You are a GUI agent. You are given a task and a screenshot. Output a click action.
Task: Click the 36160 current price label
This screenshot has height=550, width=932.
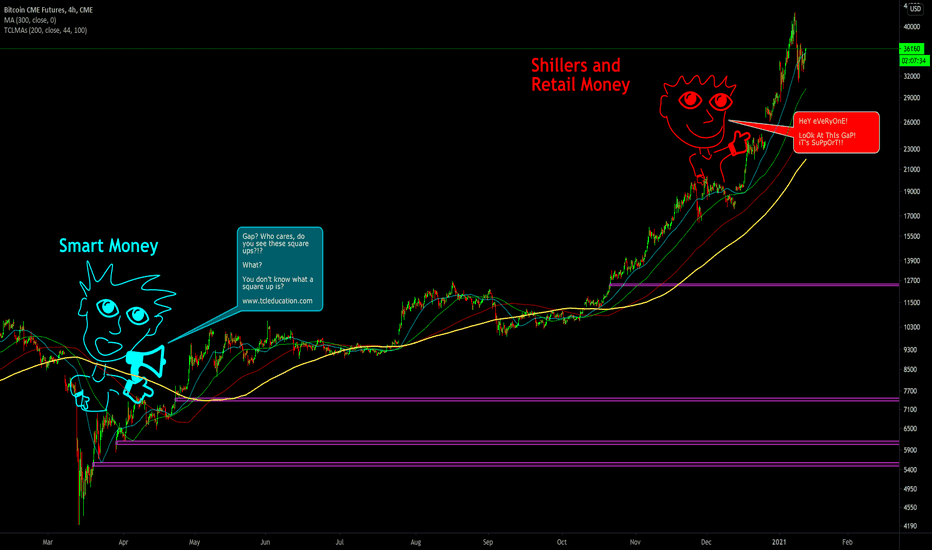(911, 49)
